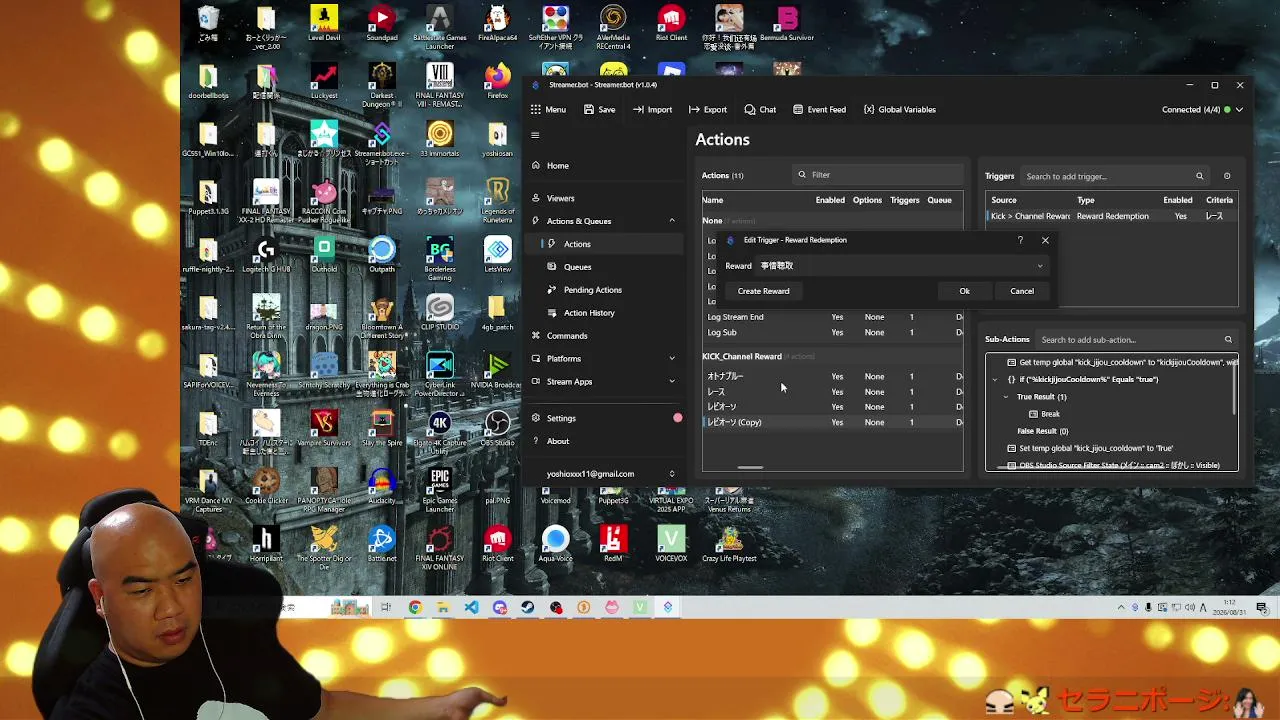
Task: Select the Firefox desktop icon
Action: tap(498, 82)
